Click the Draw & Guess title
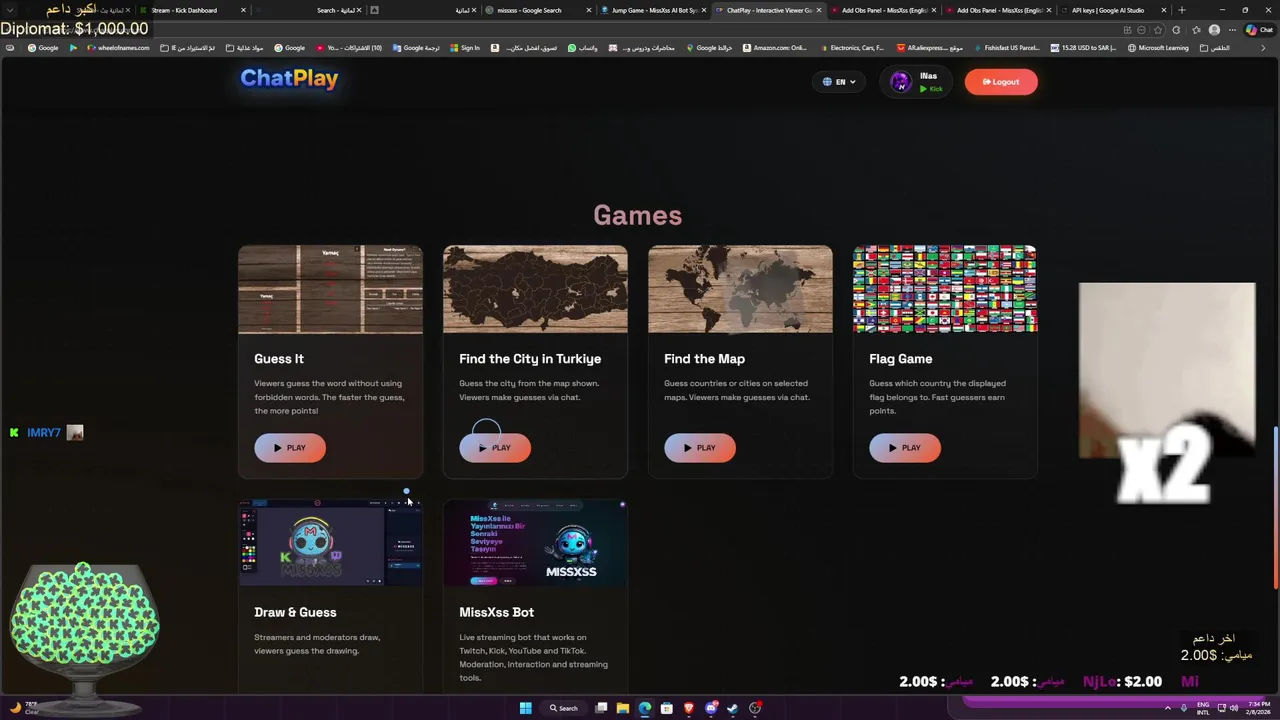This screenshot has height=720, width=1280. 295,612
